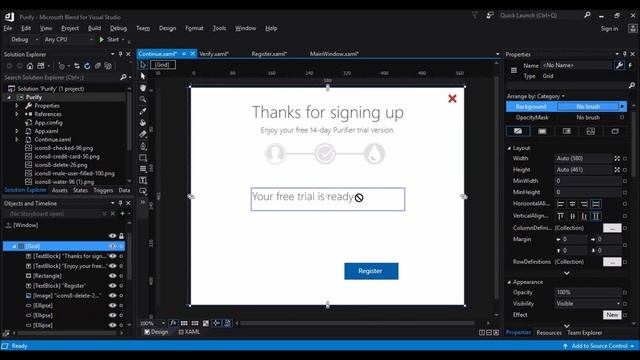Image resolution: width=640 pixels, height=360 pixels.
Task: Hide the icons8-delete Image layer
Action: pos(112,296)
